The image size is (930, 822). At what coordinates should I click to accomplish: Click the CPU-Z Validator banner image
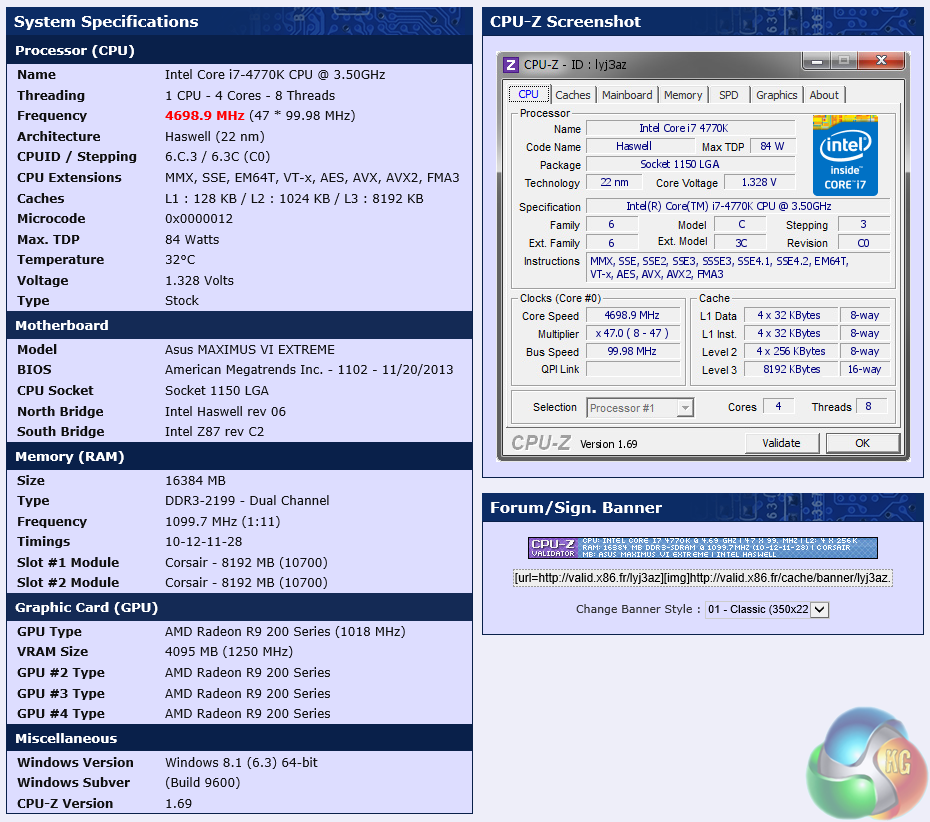pyautogui.click(x=703, y=548)
